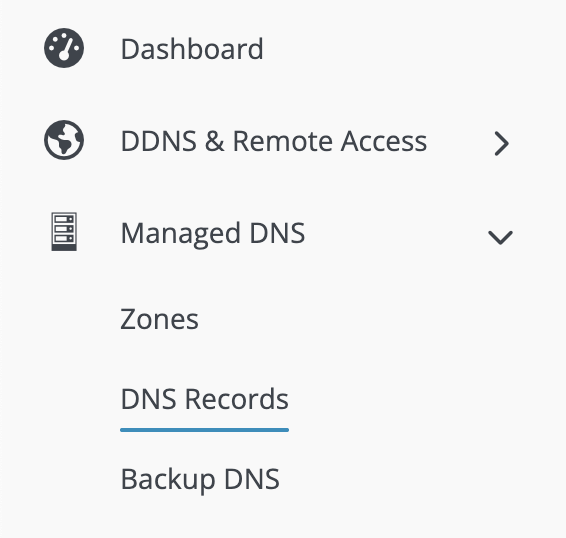Collapse the Managed DNS down chevron
This screenshot has width=566, height=538.
[x=500, y=238]
